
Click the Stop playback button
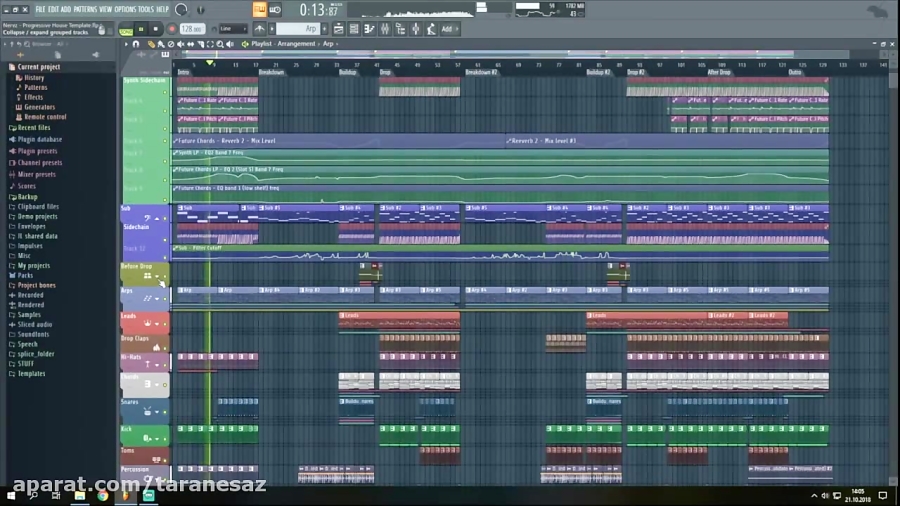point(156,29)
